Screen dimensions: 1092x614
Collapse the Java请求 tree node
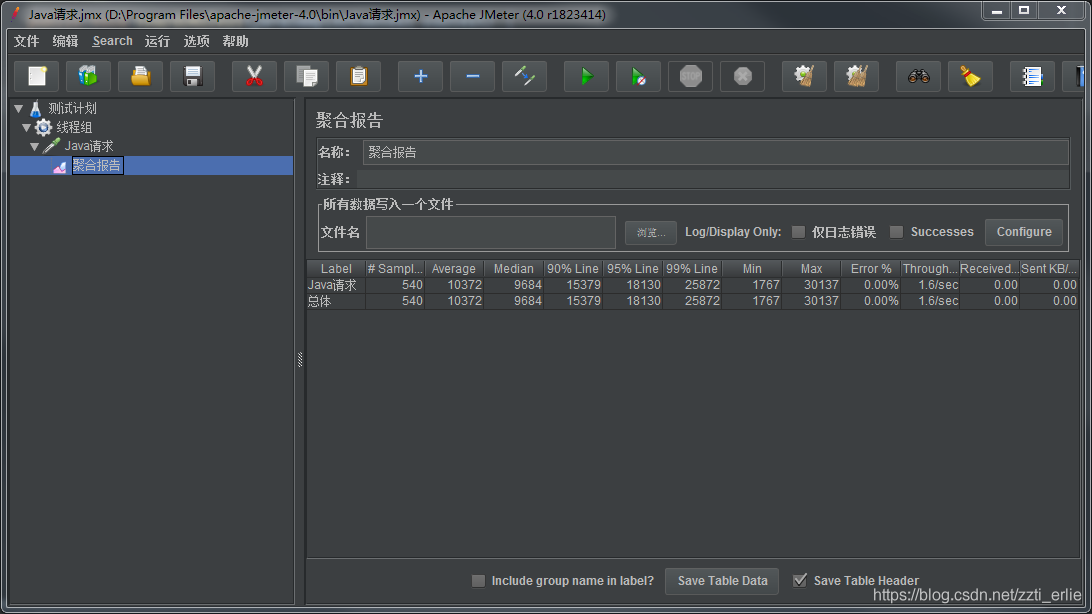pyautogui.click(x=35, y=146)
